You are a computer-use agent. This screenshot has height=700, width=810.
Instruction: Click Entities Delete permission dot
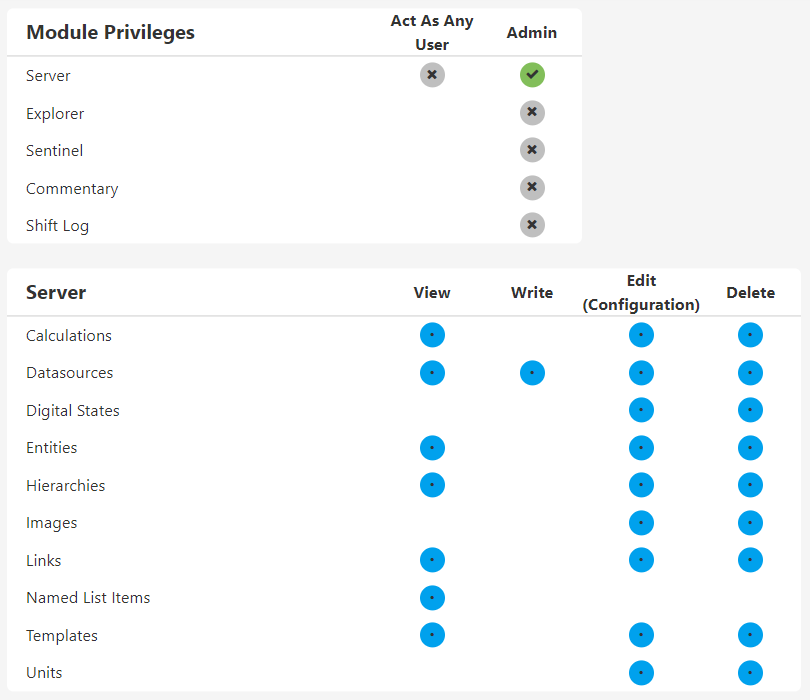[x=750, y=448]
